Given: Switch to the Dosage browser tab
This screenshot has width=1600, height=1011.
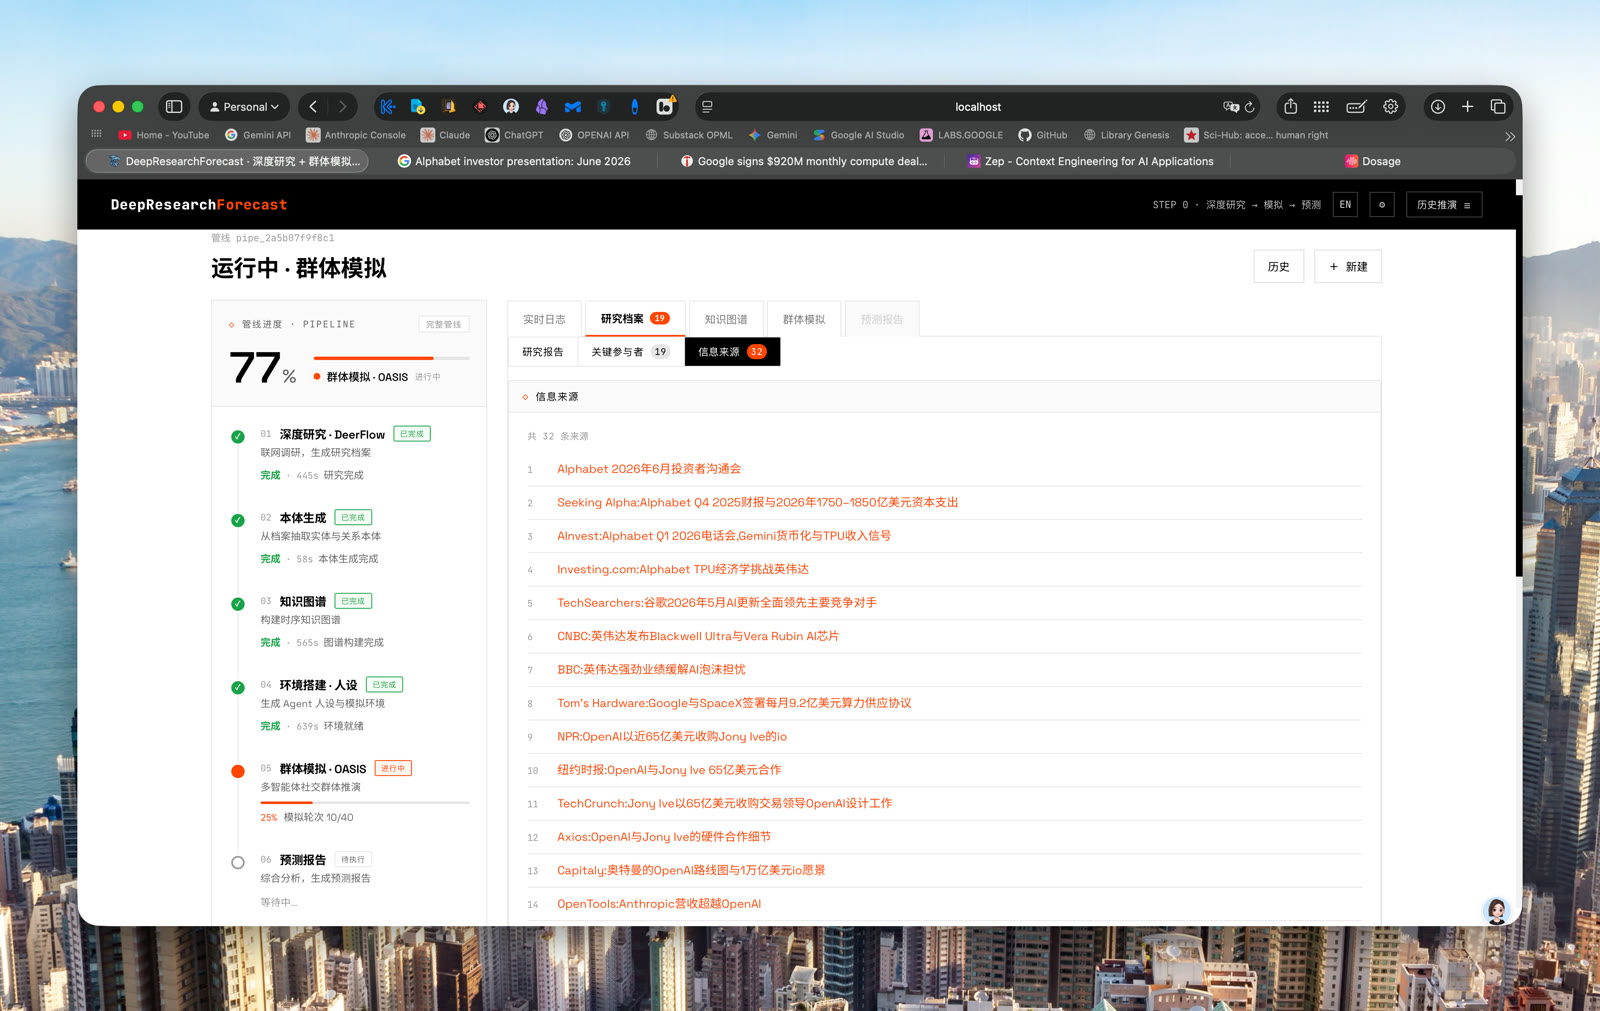Looking at the screenshot, I should click(x=1372, y=161).
